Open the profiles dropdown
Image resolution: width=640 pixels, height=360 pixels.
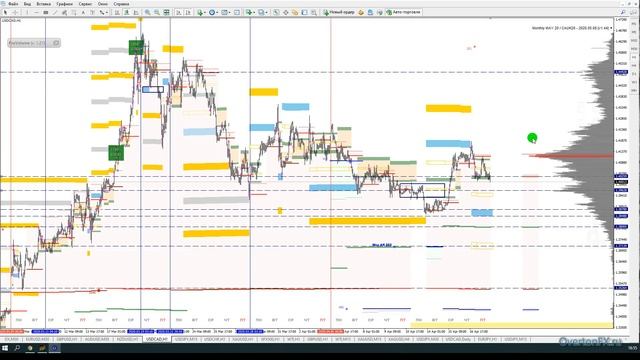[x=261, y=12]
